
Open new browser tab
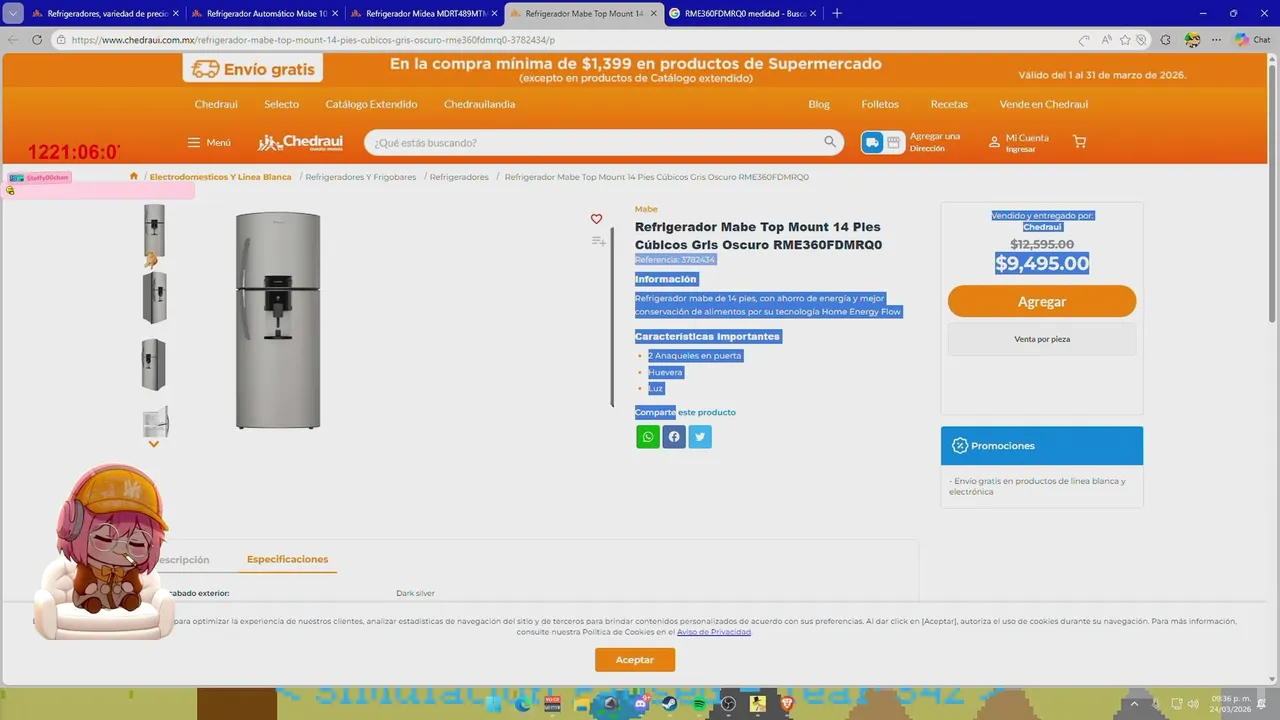(x=837, y=13)
